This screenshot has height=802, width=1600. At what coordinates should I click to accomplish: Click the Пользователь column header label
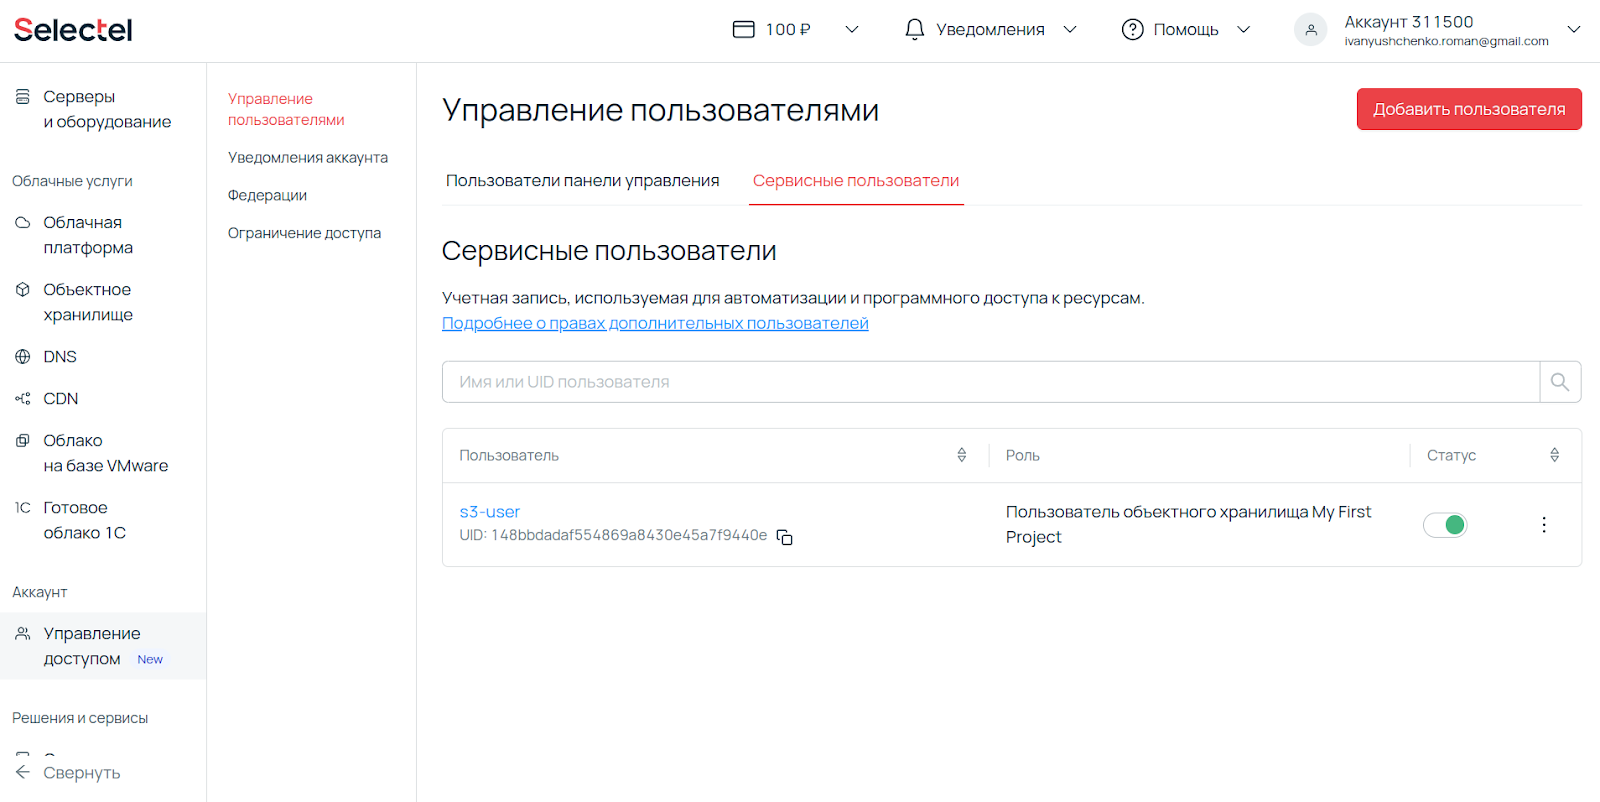[x=509, y=455]
